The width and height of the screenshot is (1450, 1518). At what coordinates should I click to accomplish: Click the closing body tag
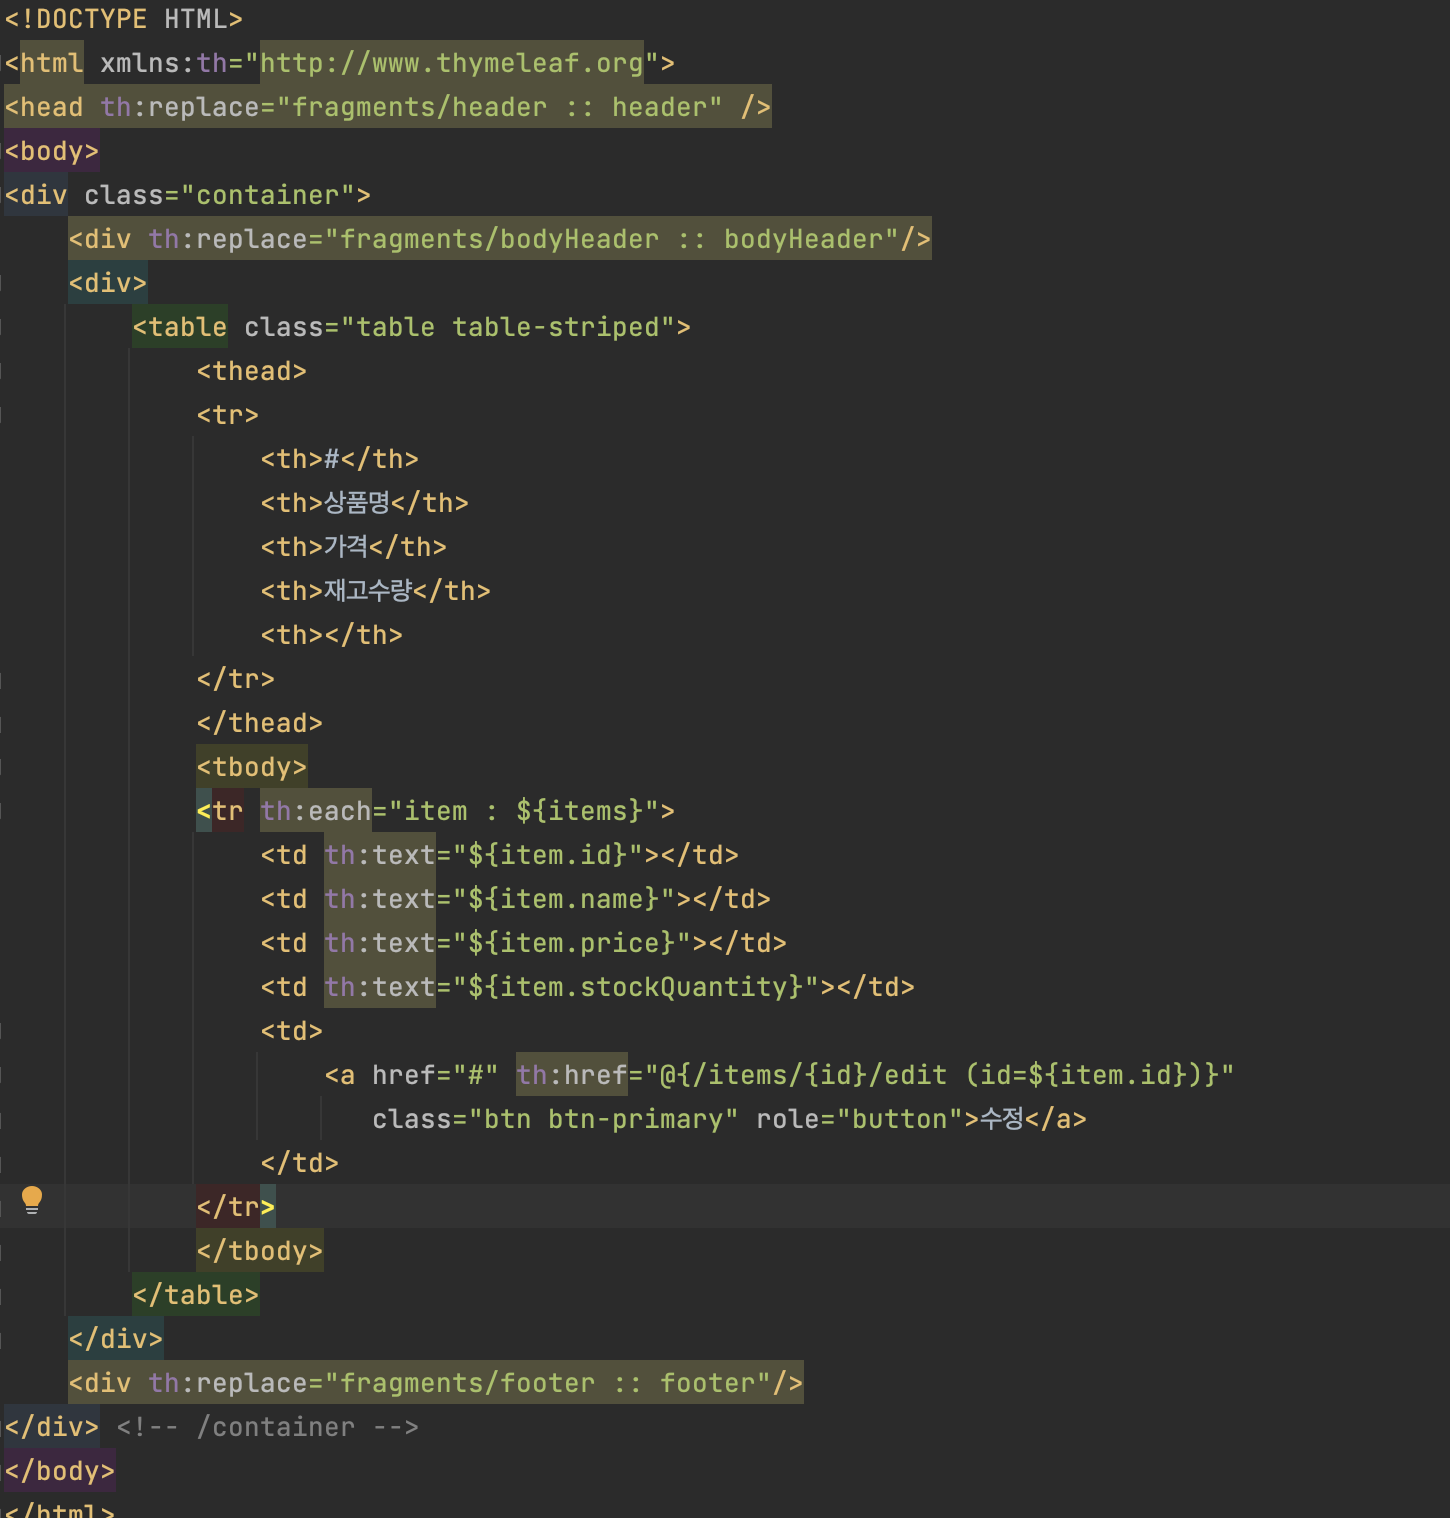point(60,1471)
